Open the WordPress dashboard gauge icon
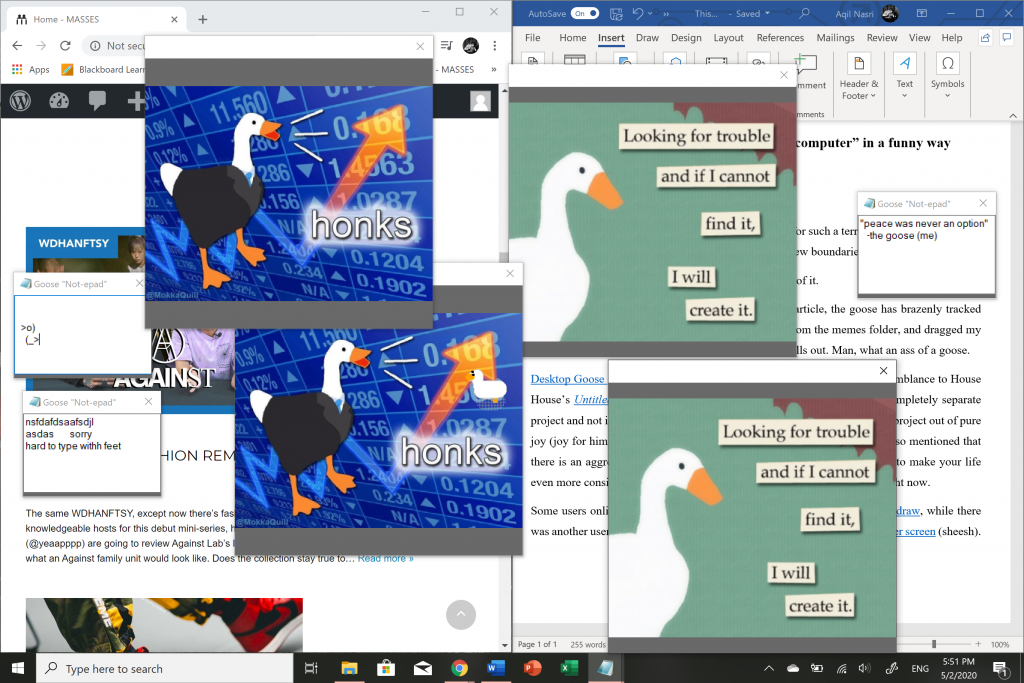This screenshot has width=1024, height=683. [59, 101]
